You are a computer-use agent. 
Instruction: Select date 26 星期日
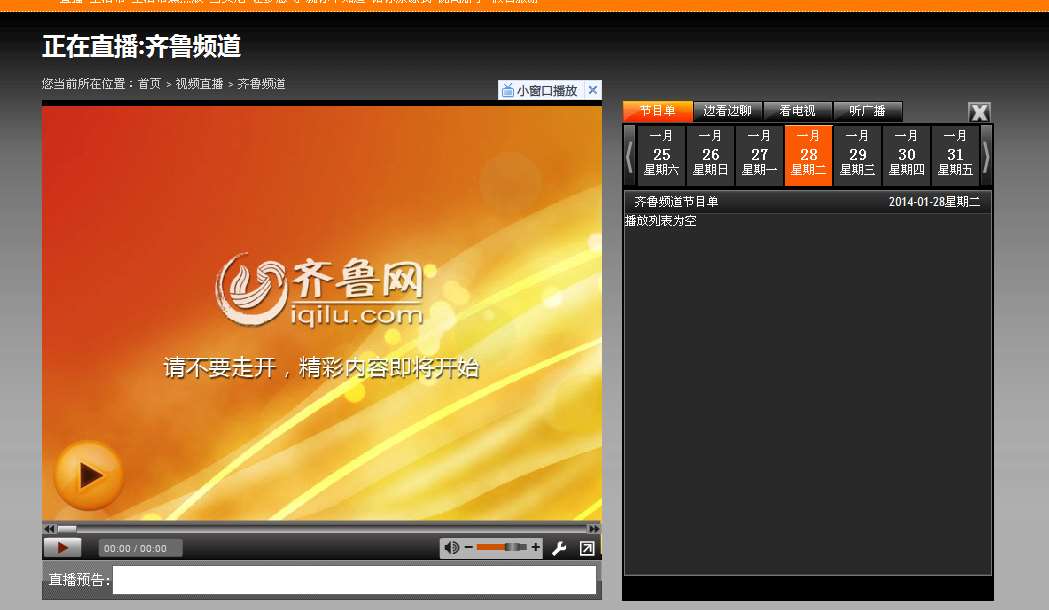tap(710, 155)
